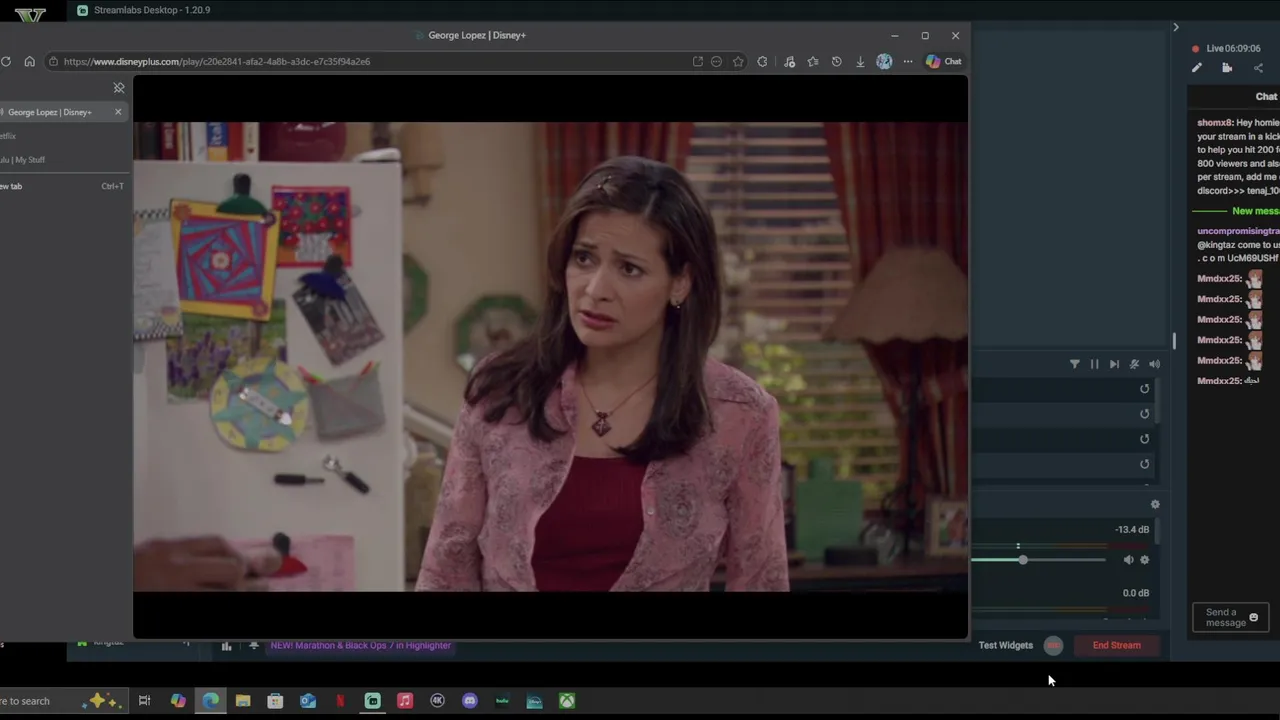1280x720 pixels.
Task: Select the Chat tab in Streamlabs
Action: (1266, 96)
